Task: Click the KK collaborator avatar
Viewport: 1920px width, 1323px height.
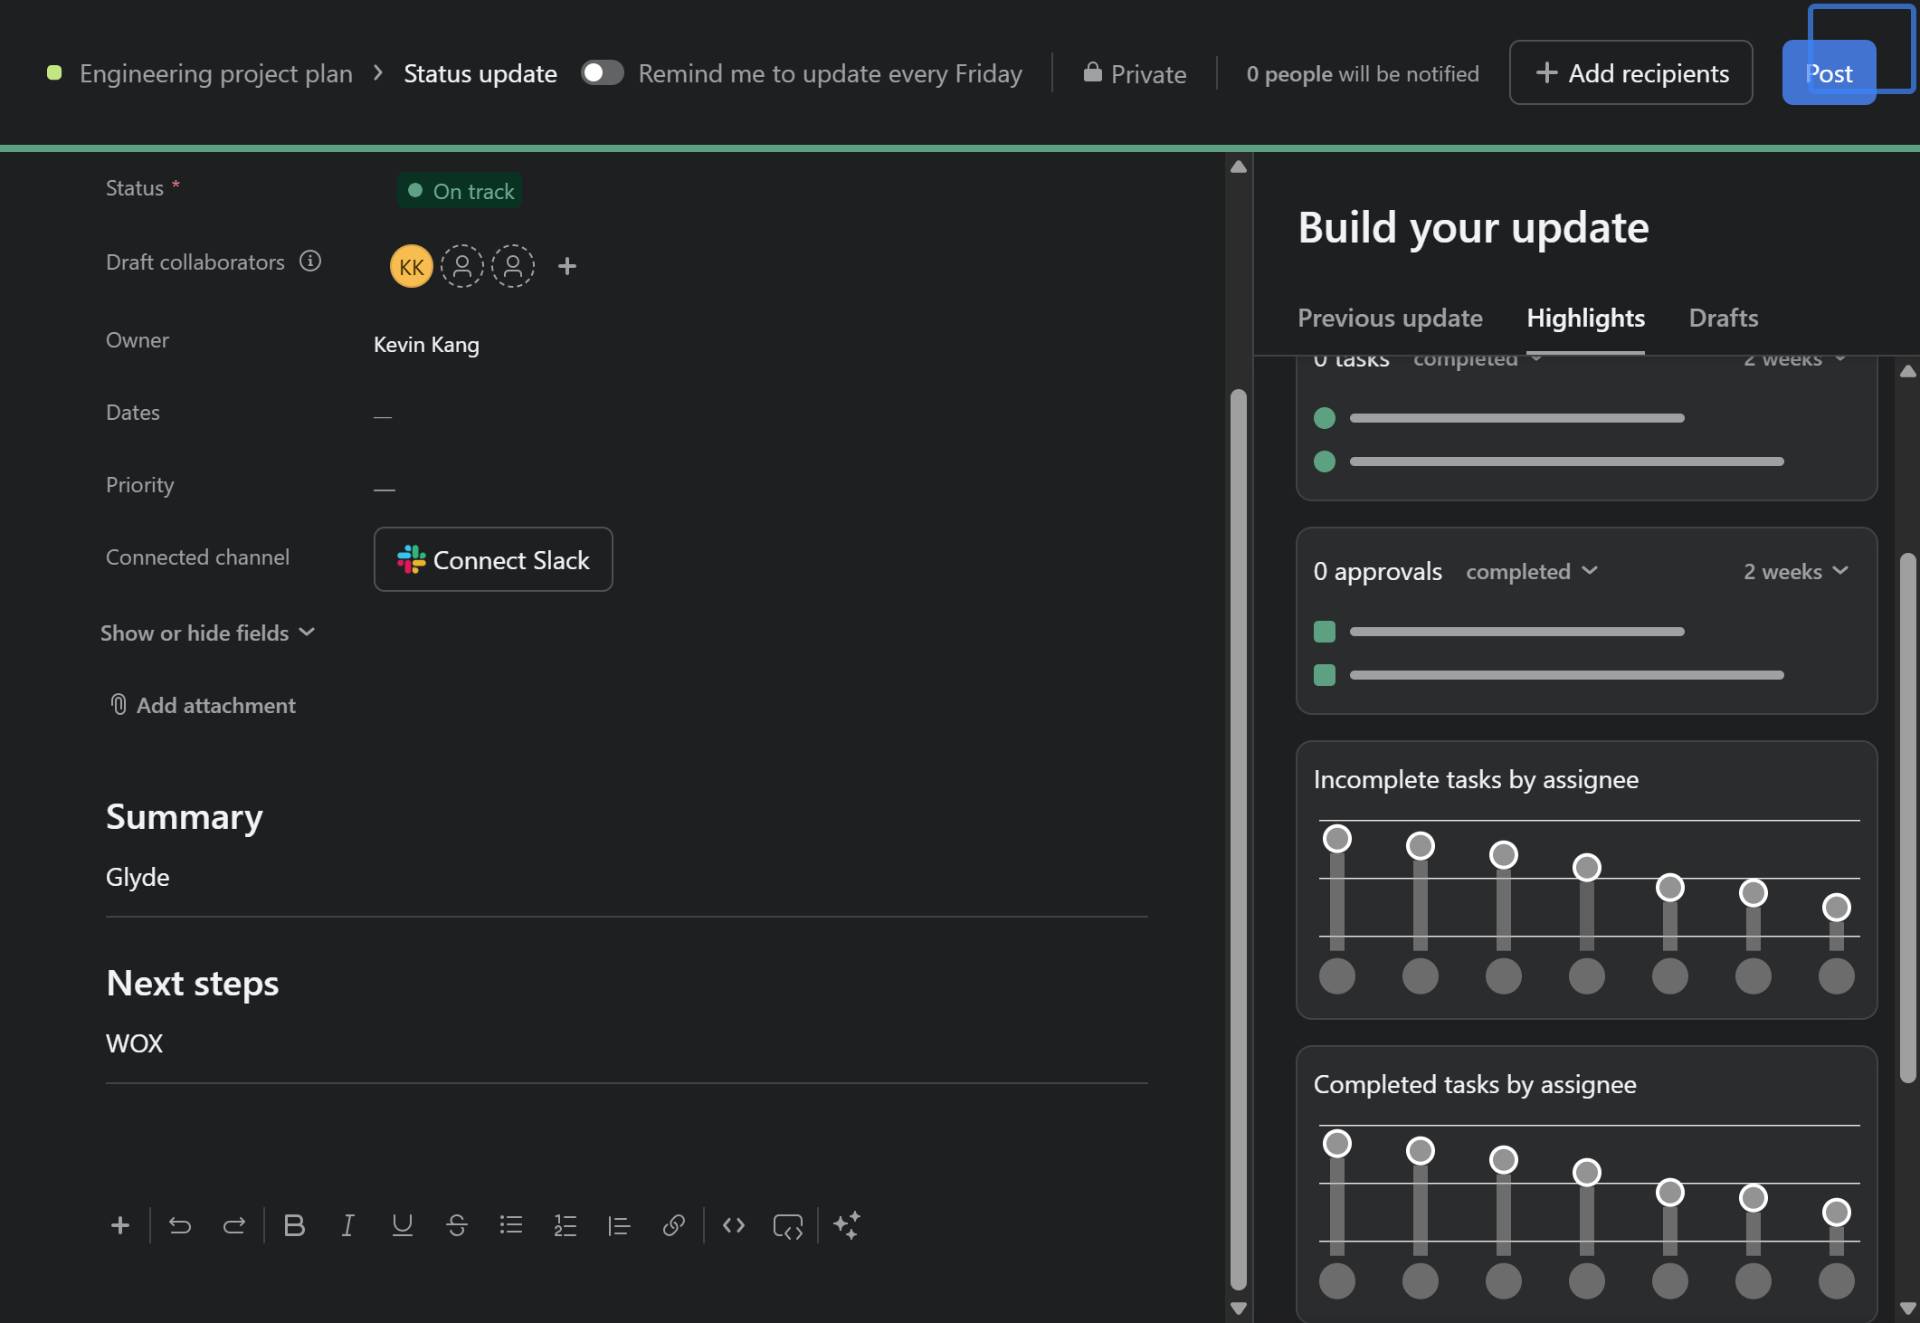Action: [411, 266]
